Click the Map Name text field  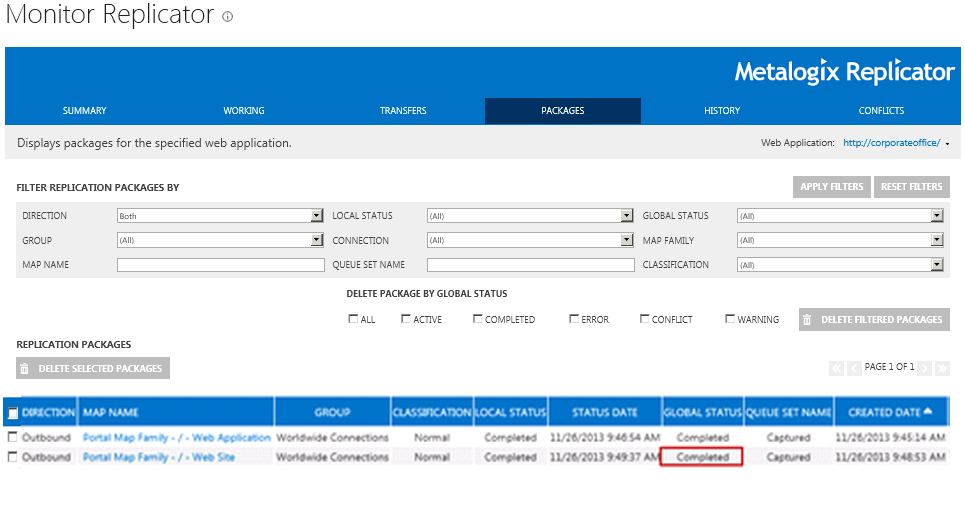click(x=220, y=265)
